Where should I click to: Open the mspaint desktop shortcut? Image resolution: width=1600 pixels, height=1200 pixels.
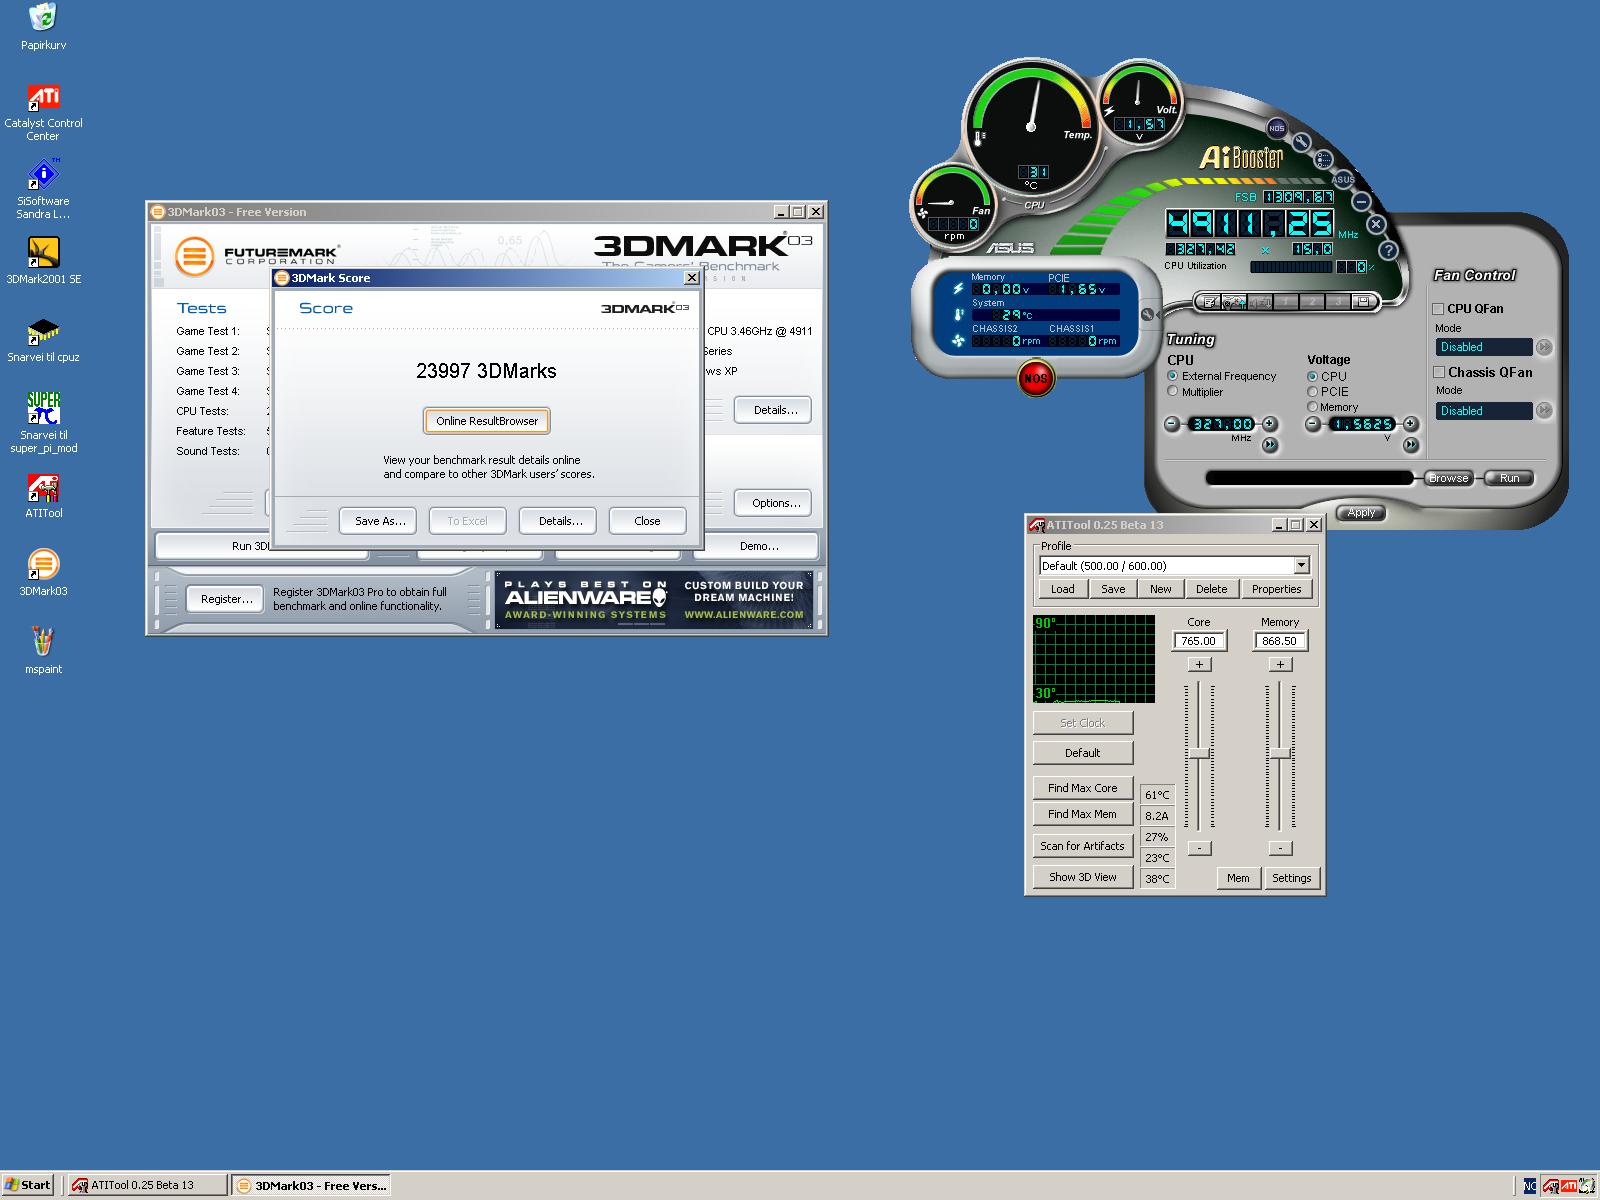point(43,652)
